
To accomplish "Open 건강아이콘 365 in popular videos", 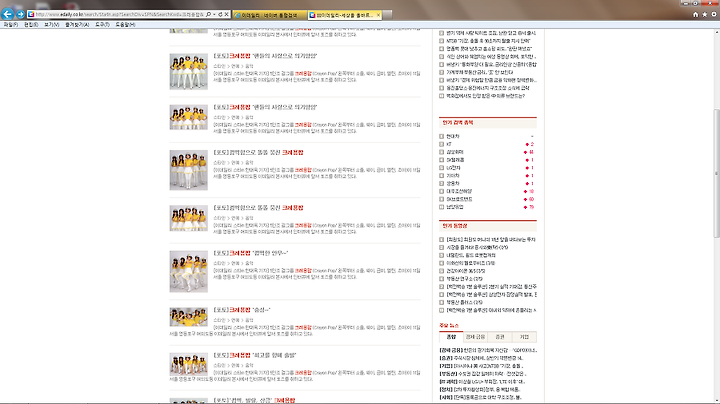I will 466,271.
